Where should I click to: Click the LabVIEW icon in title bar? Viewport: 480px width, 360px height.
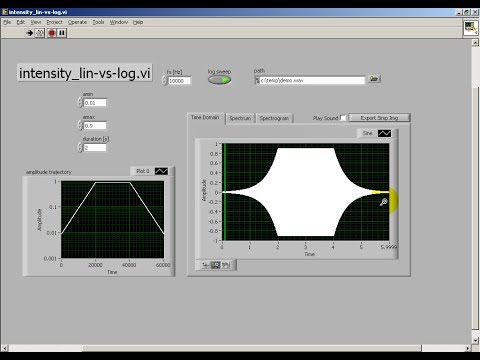[5, 12]
